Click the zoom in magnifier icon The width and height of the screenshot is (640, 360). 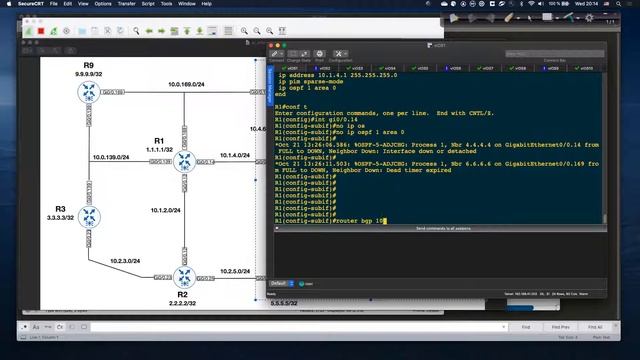click(x=244, y=31)
